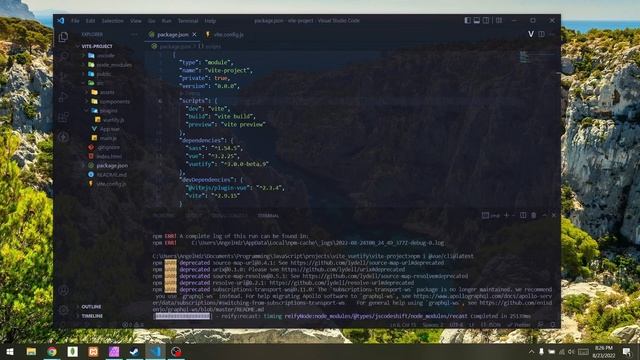Open the Manage gear icon
The image size is (640, 360).
click(x=63, y=310)
